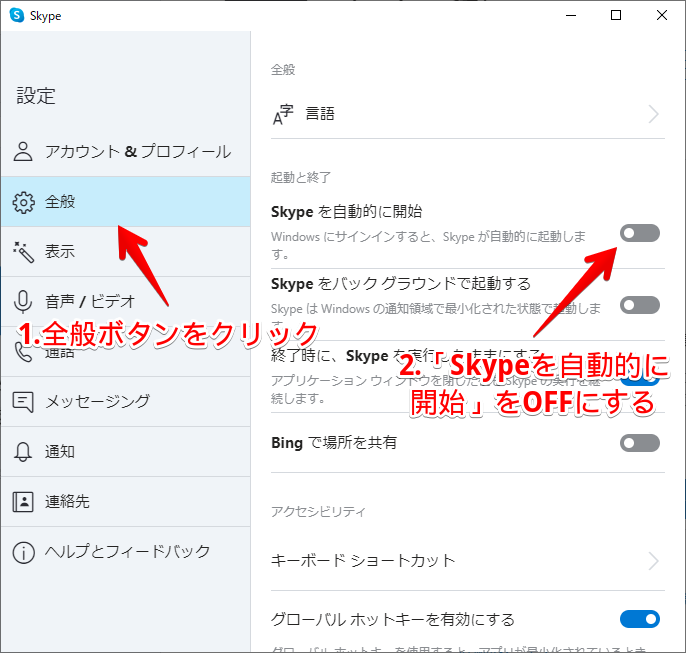Toggle Skype を自動的に開始 switch

point(640,233)
